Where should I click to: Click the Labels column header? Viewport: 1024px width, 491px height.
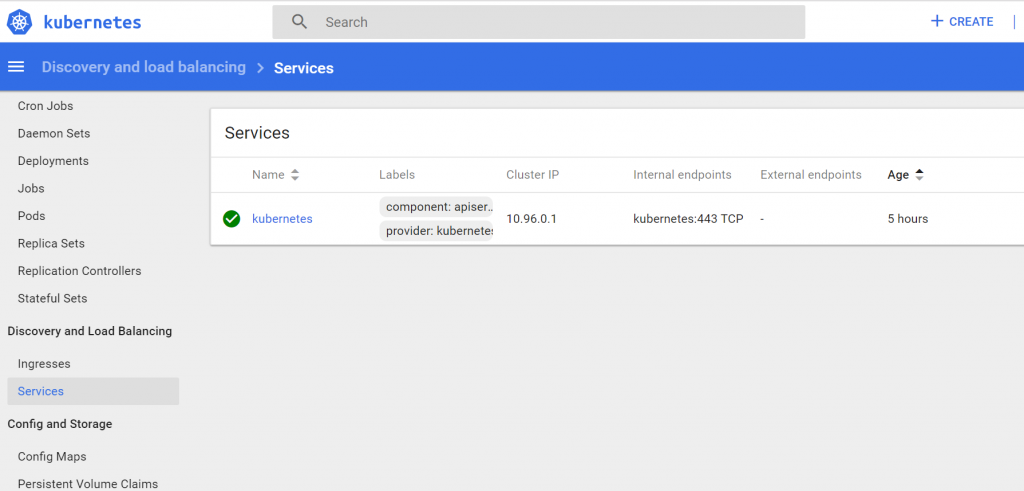click(x=396, y=175)
